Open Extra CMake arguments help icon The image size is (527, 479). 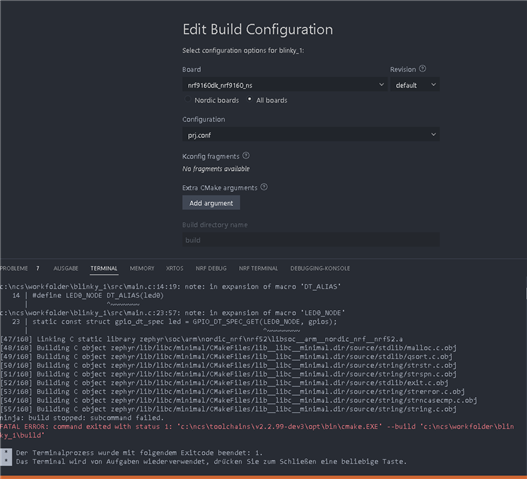point(264,187)
